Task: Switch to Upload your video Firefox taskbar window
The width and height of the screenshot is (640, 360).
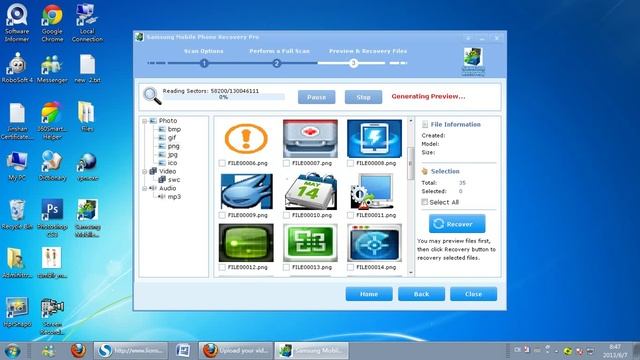Action: (x=236, y=351)
